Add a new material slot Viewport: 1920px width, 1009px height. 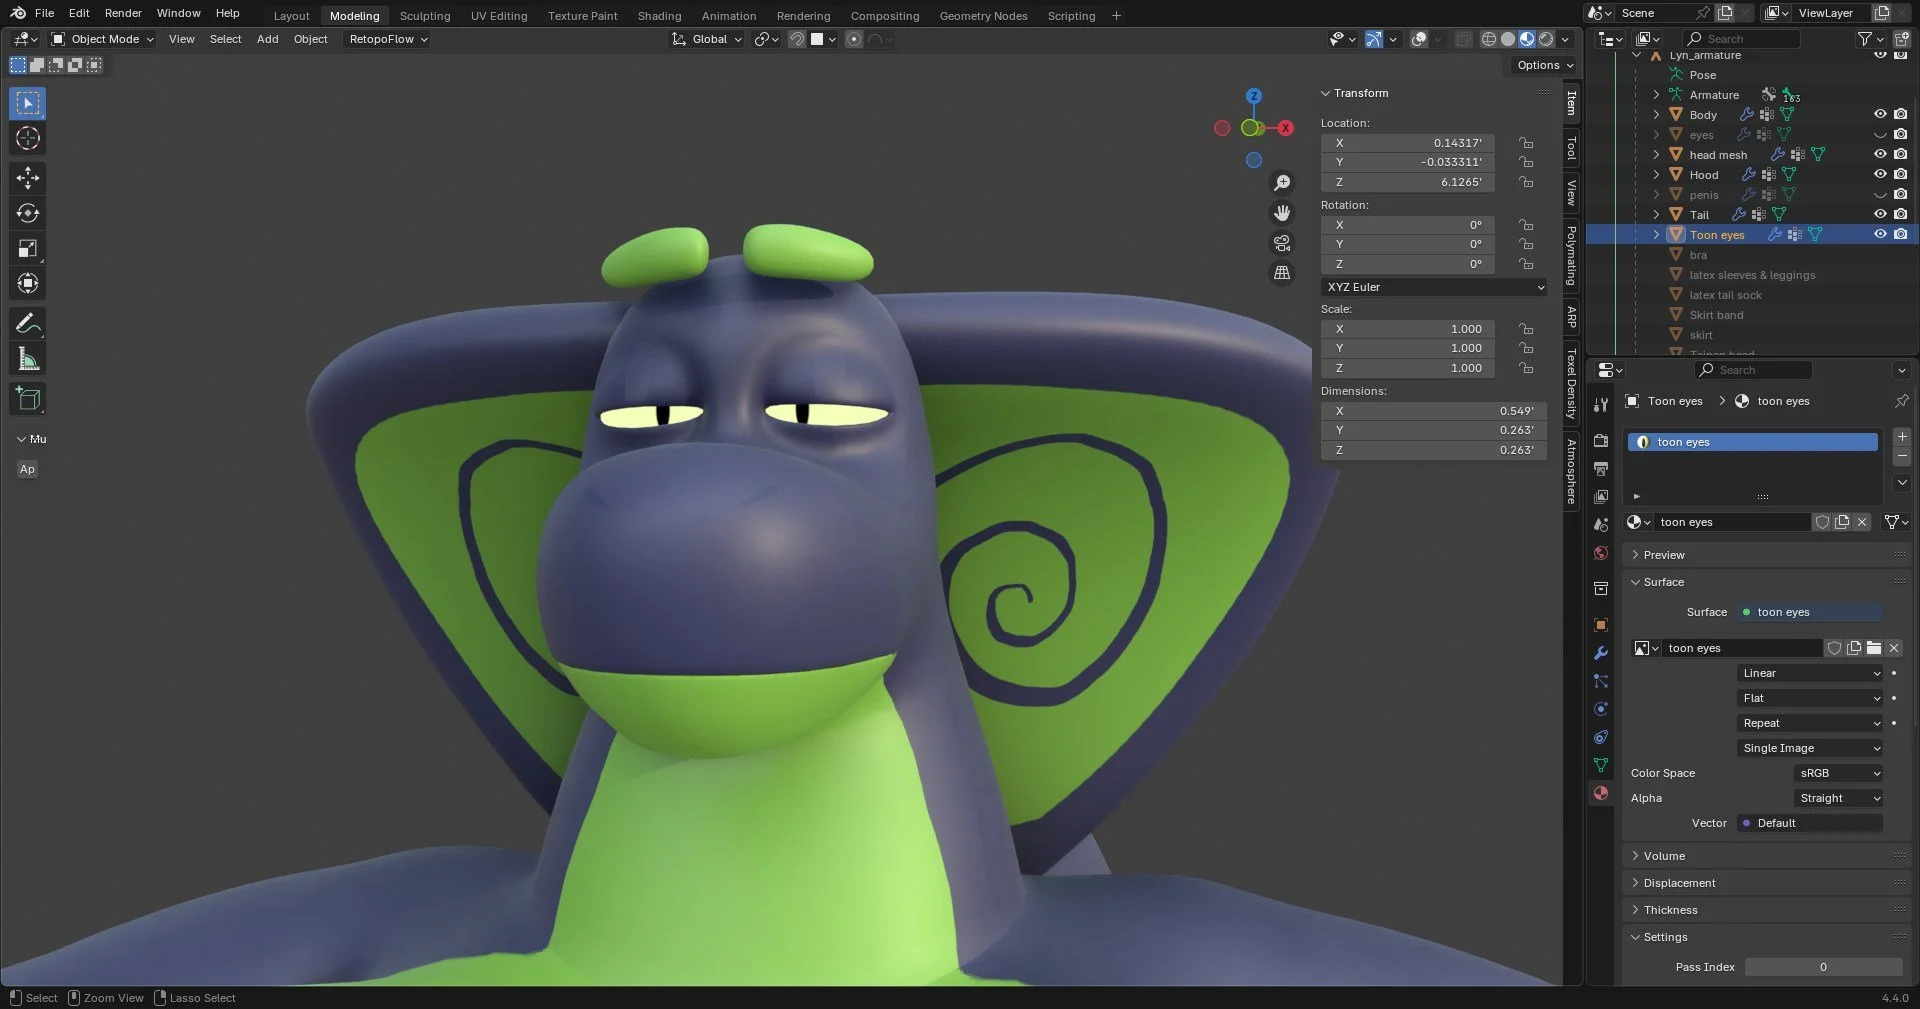tap(1902, 437)
